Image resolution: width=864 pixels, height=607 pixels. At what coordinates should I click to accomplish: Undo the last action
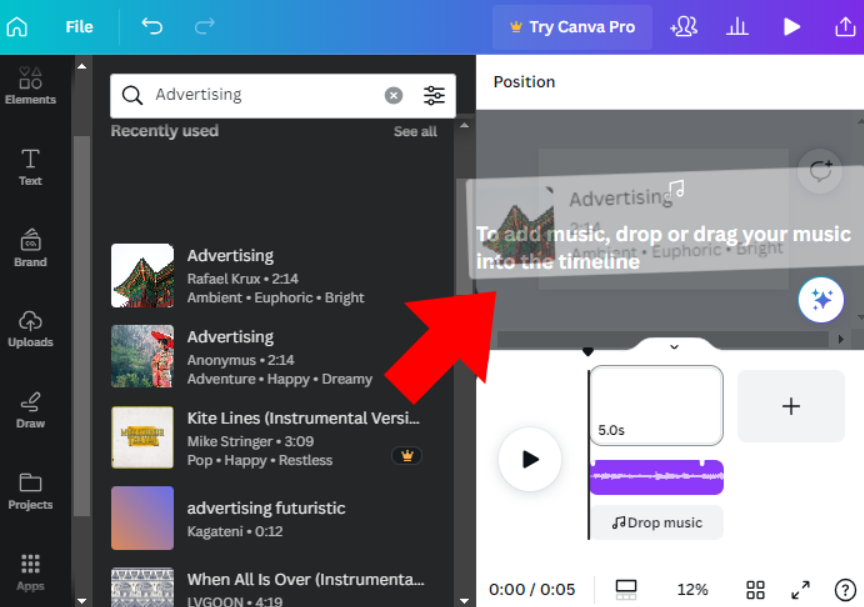151,27
